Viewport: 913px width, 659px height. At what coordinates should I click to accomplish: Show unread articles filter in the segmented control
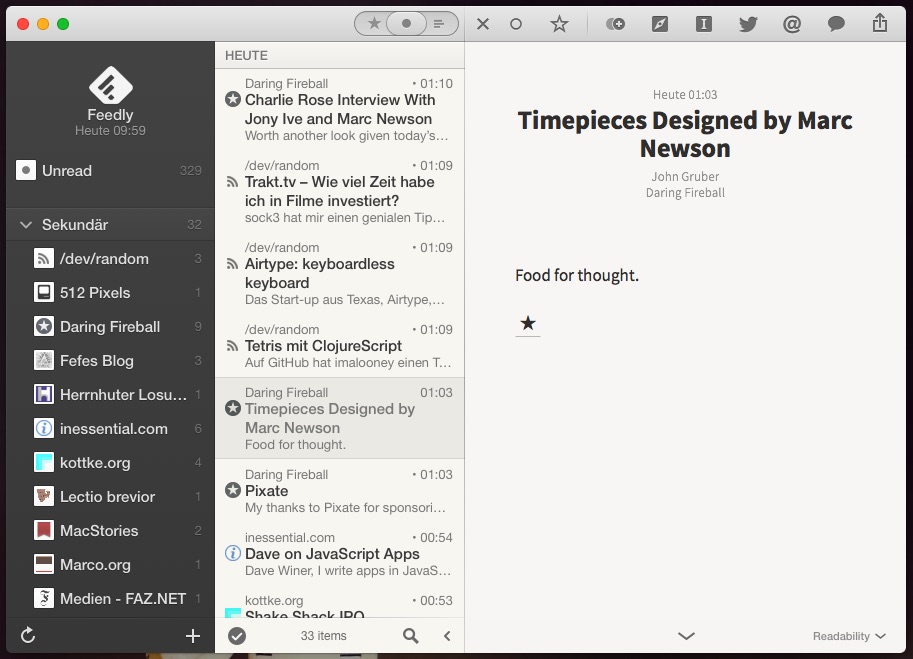pos(406,24)
